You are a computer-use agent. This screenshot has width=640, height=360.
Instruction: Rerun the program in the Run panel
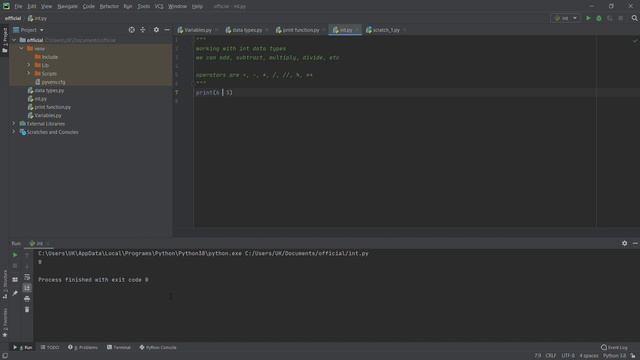[15, 255]
